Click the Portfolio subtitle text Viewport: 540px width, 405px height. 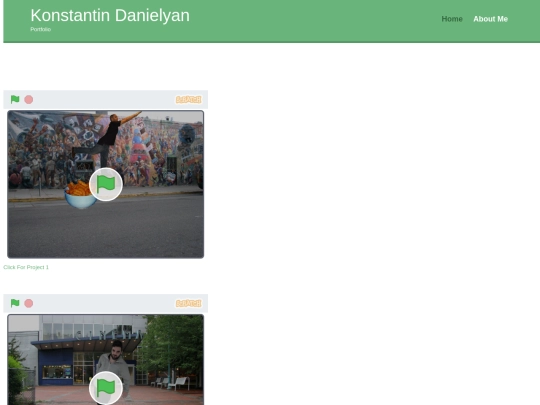[41, 29]
